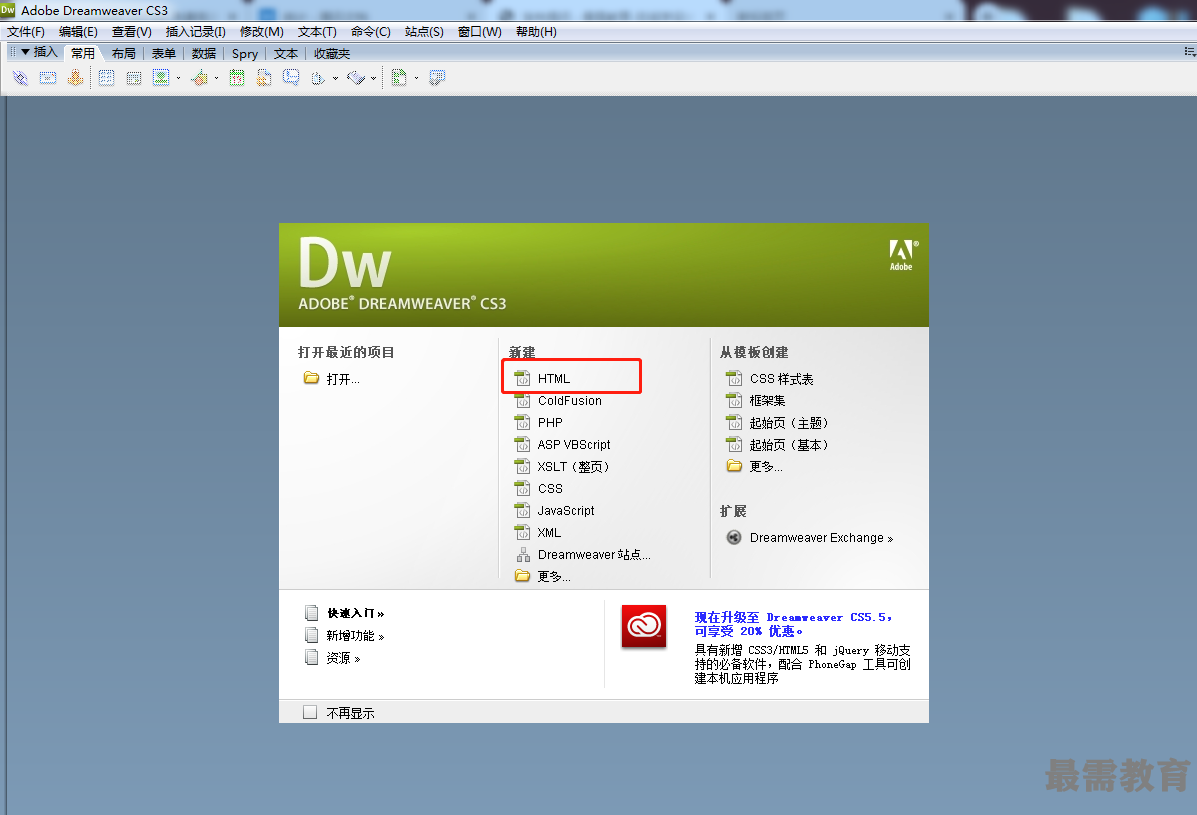Switch to the Spry insert tab
Image resolution: width=1197 pixels, height=815 pixels.
pyautogui.click(x=245, y=53)
